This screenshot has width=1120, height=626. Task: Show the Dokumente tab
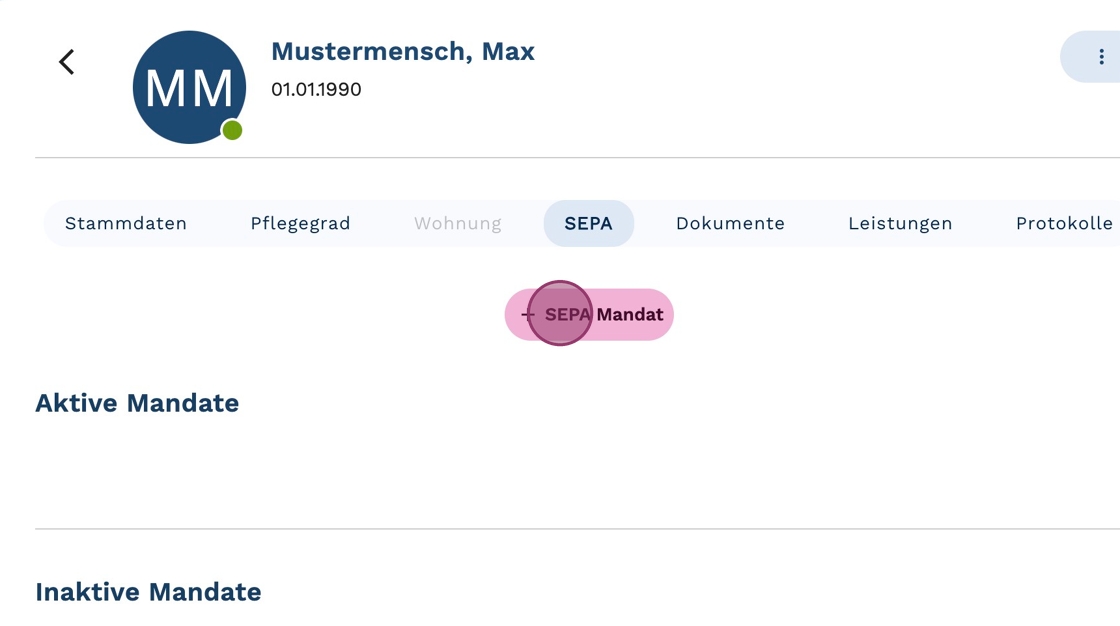[x=730, y=224]
